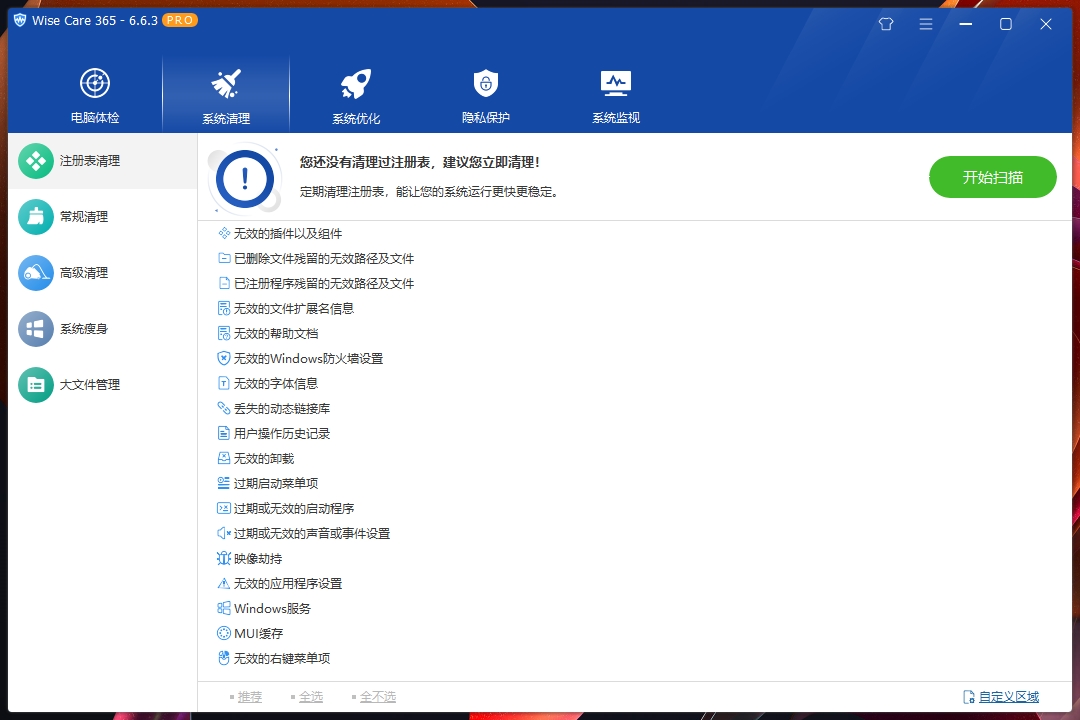
Task: Go to 大文件管理 in the sidebar
Action: coord(103,384)
